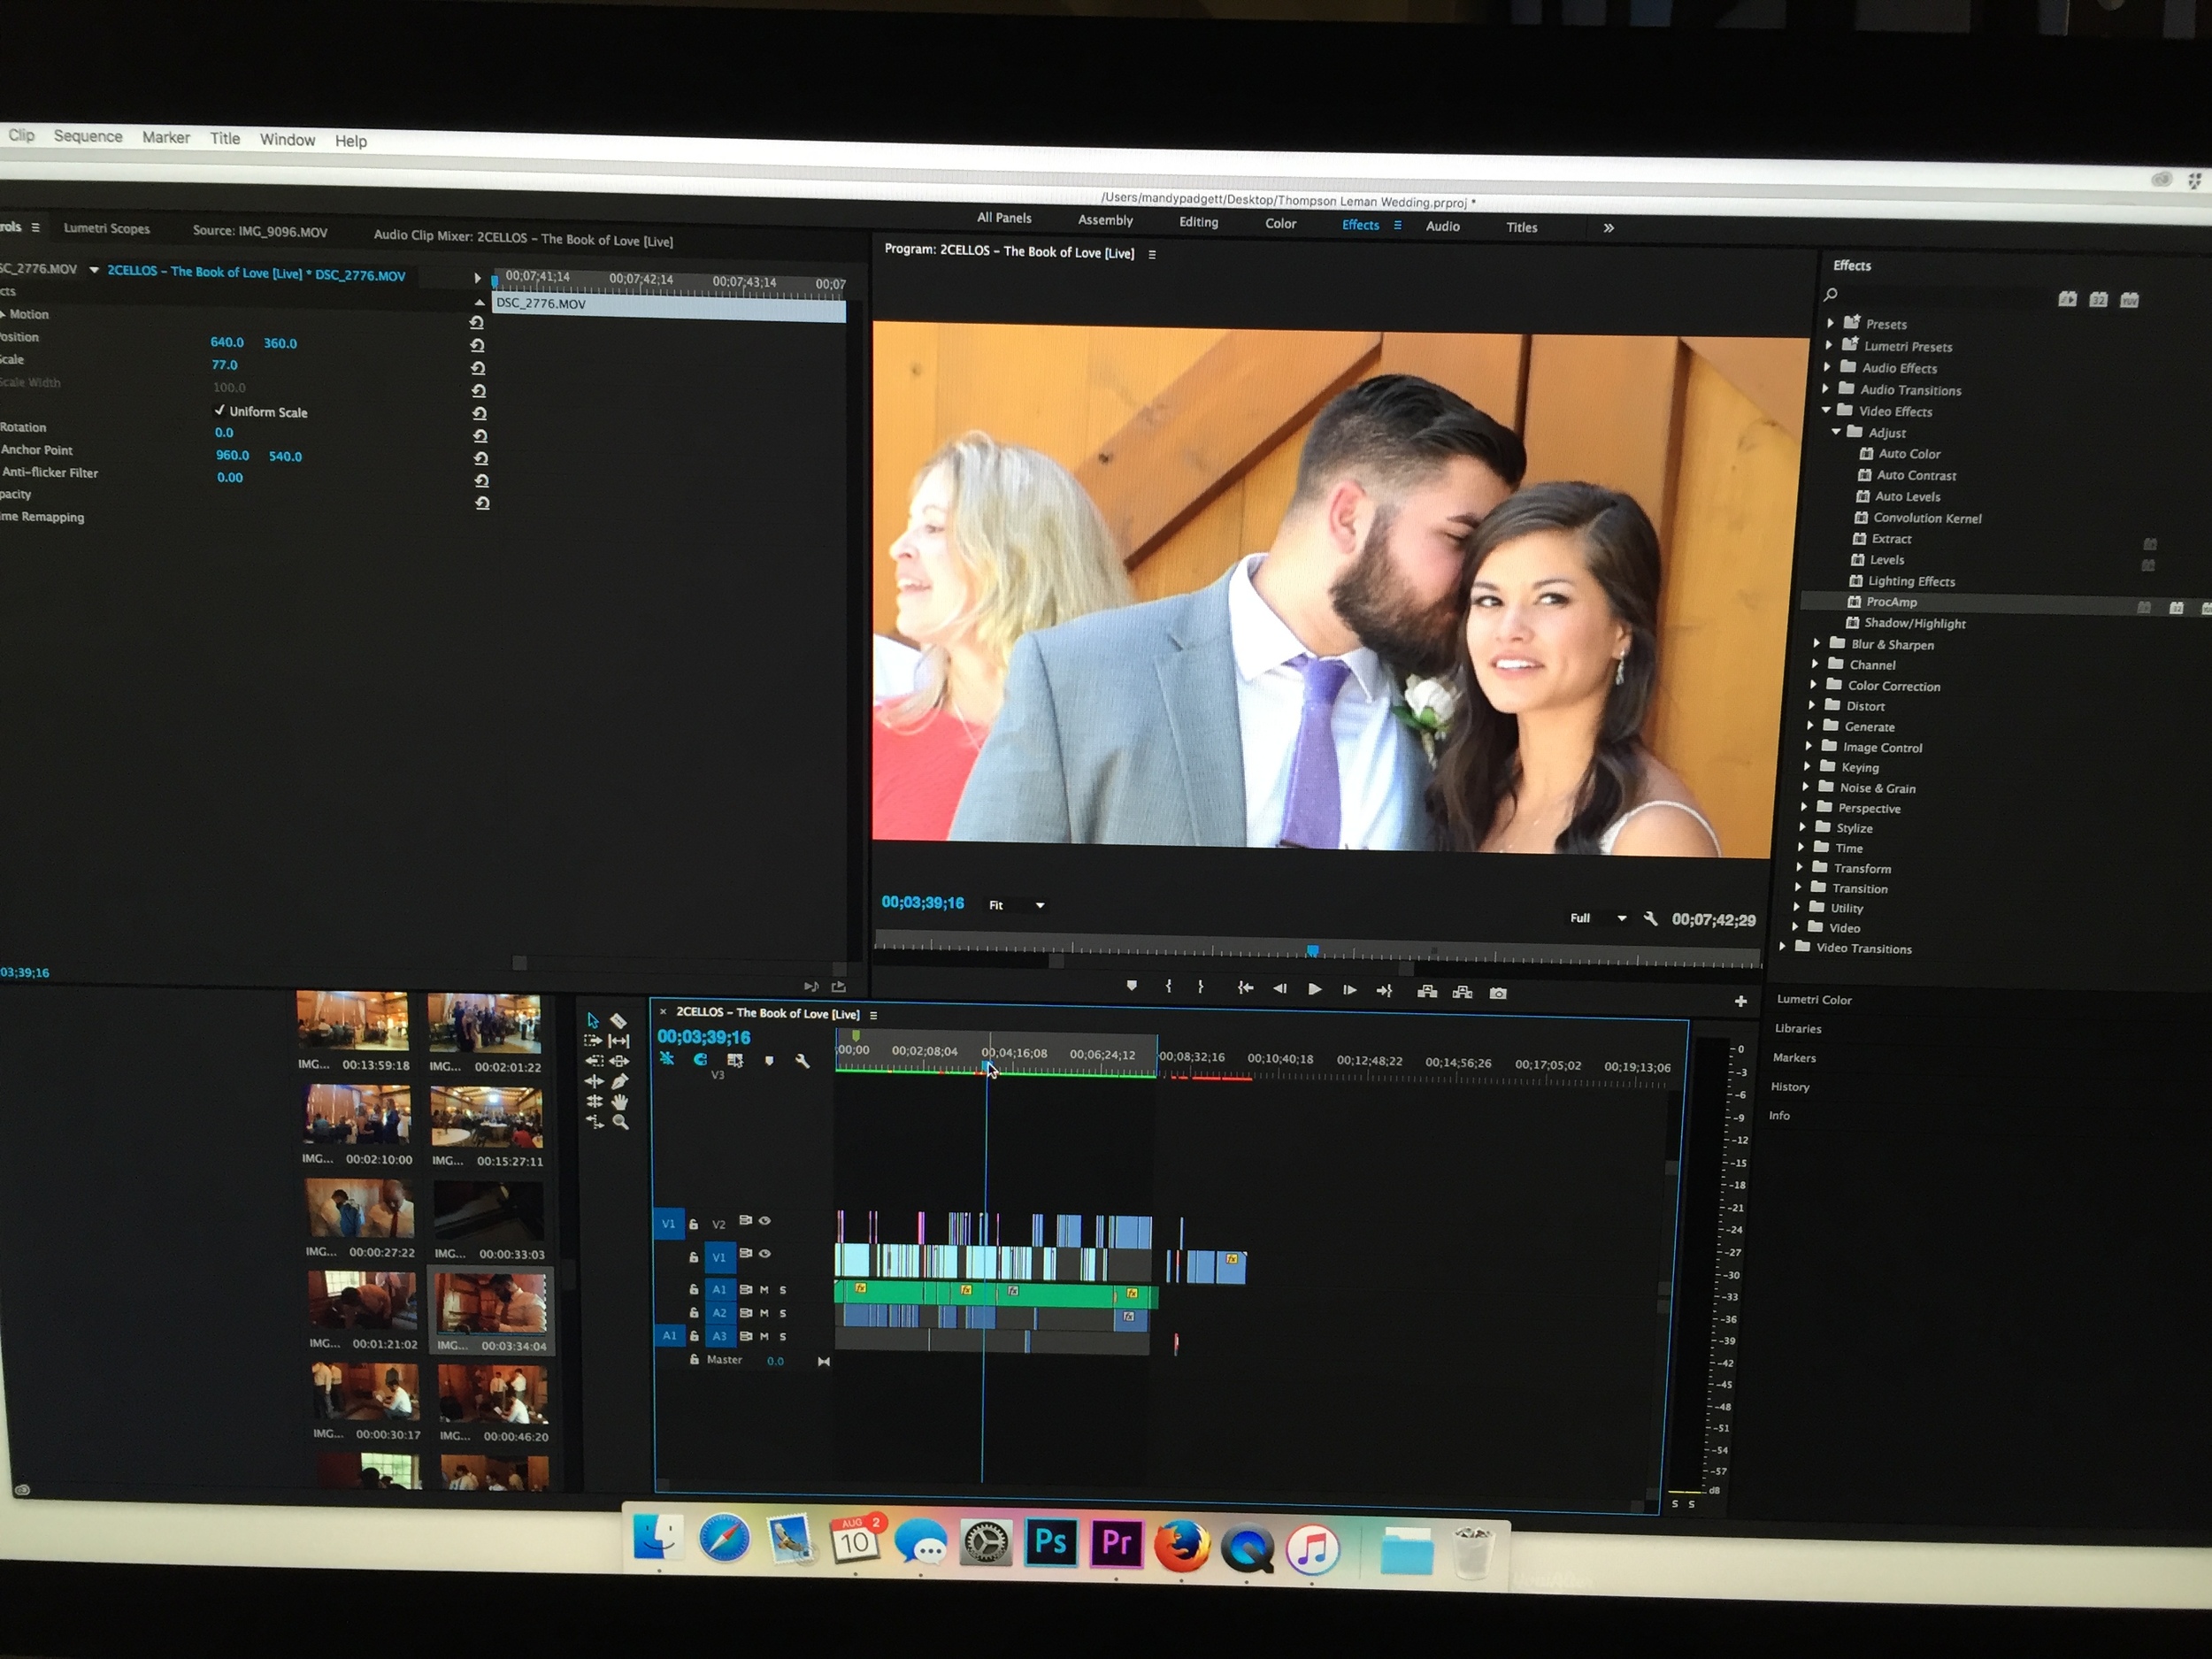Image resolution: width=2212 pixels, height=1659 pixels.
Task: Open the Fit zoom level dropdown
Action: 1016,905
